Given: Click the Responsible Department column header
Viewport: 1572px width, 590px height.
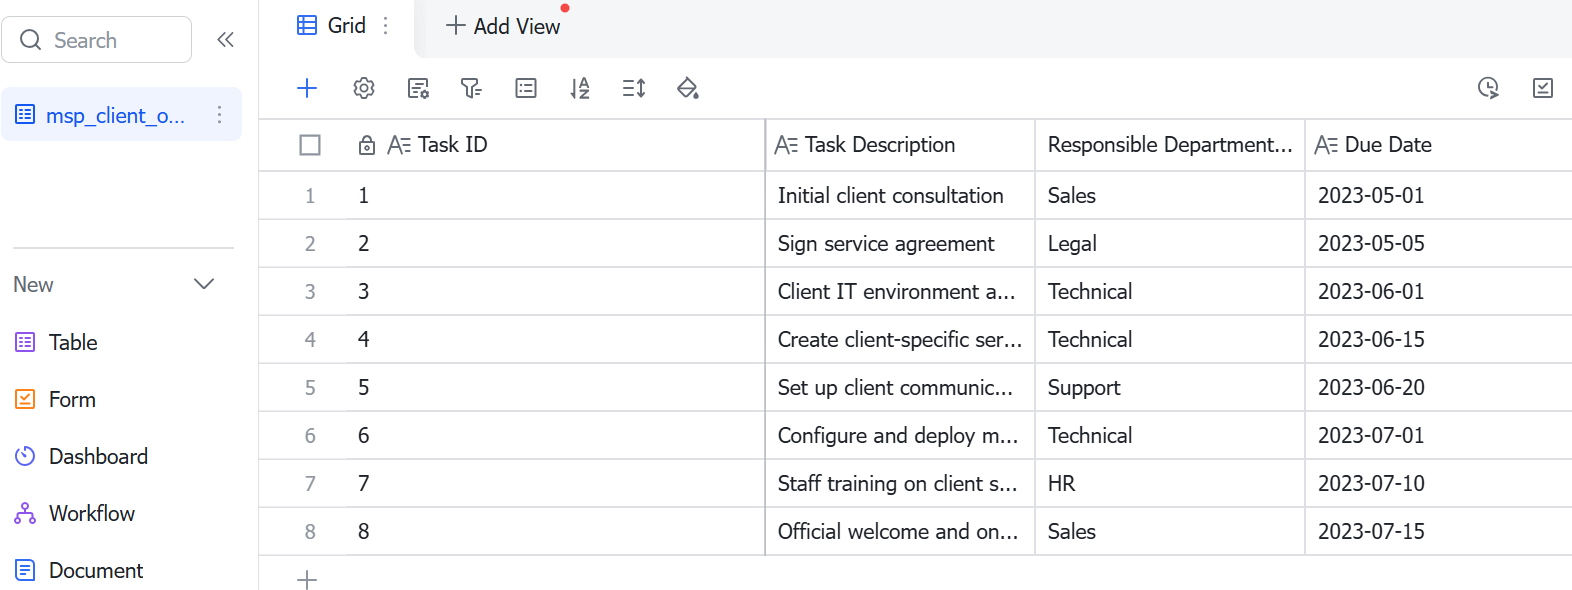Looking at the screenshot, I should coord(1170,145).
